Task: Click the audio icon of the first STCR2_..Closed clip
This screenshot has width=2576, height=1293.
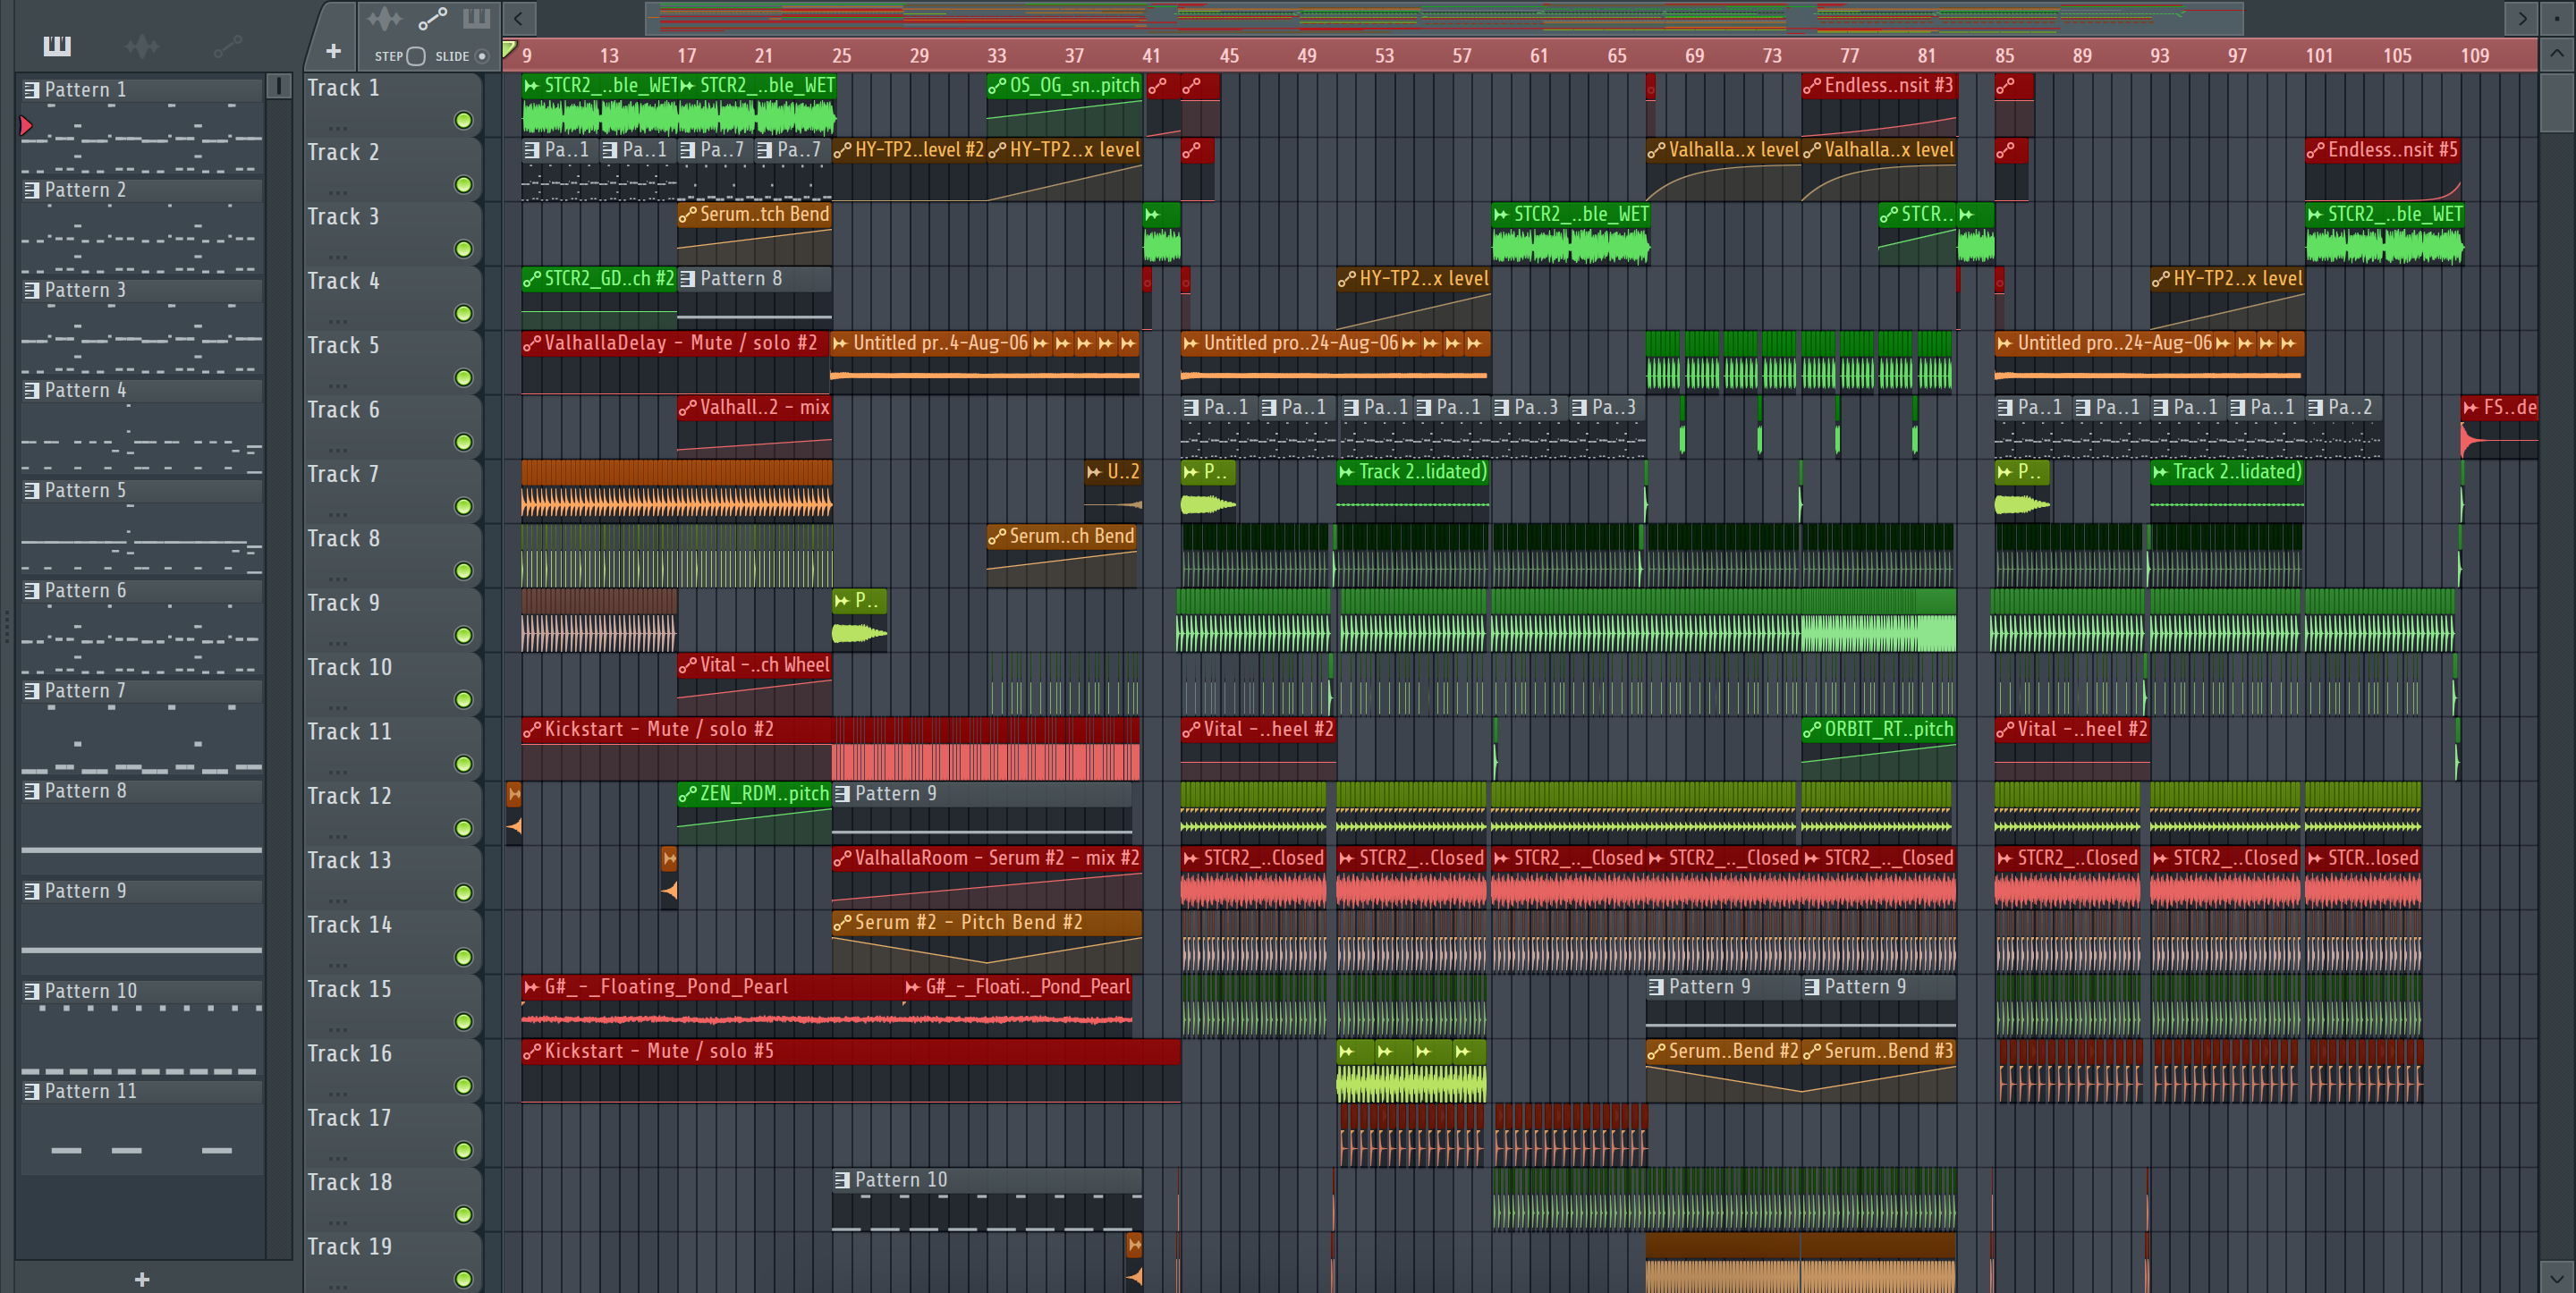Action: tap(1191, 859)
